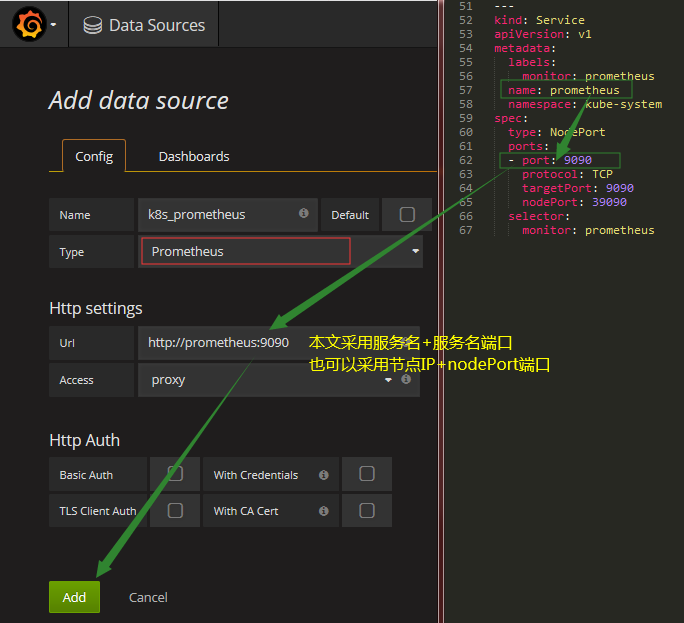
Task: Click 'selector:' line in code editor
Action: click(x=539, y=216)
